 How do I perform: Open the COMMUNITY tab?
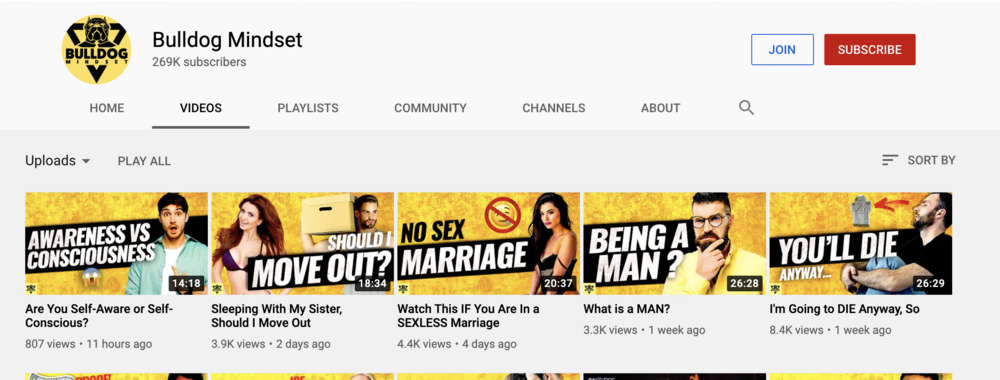(430, 108)
